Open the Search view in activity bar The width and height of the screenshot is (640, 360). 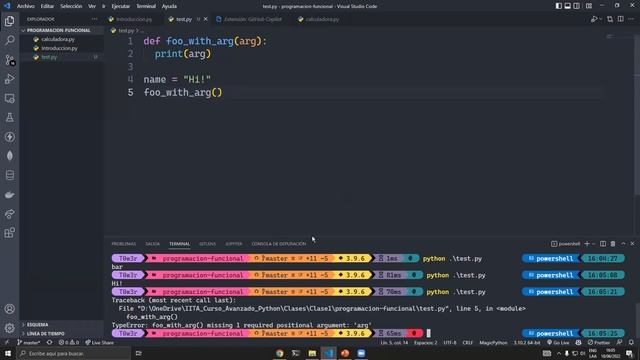(9, 40)
